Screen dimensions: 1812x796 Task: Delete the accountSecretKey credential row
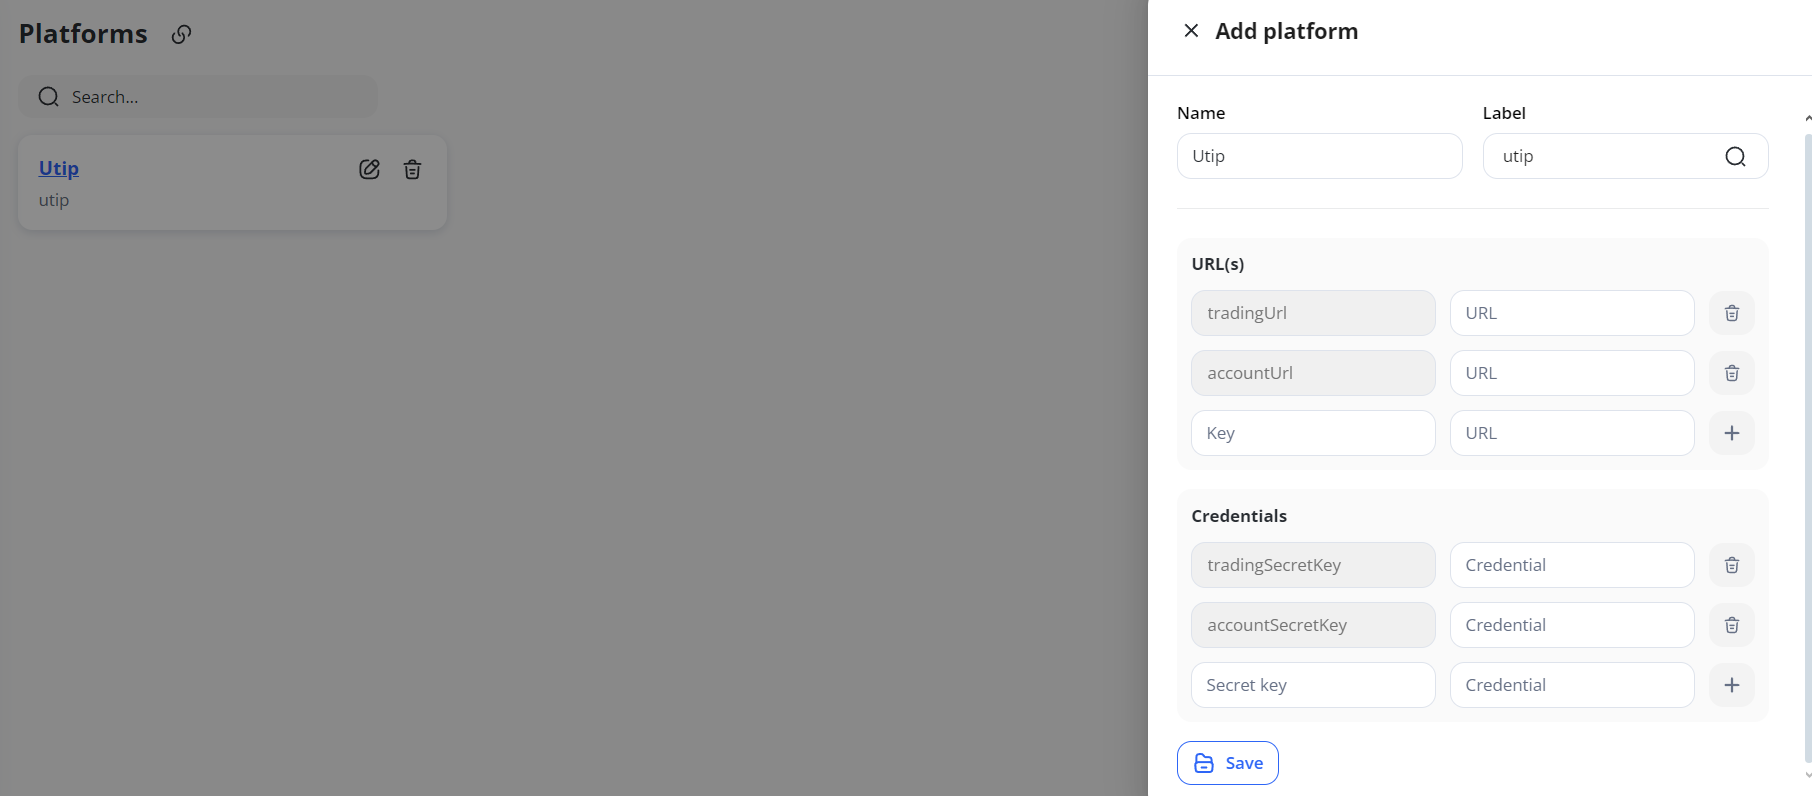tap(1732, 625)
